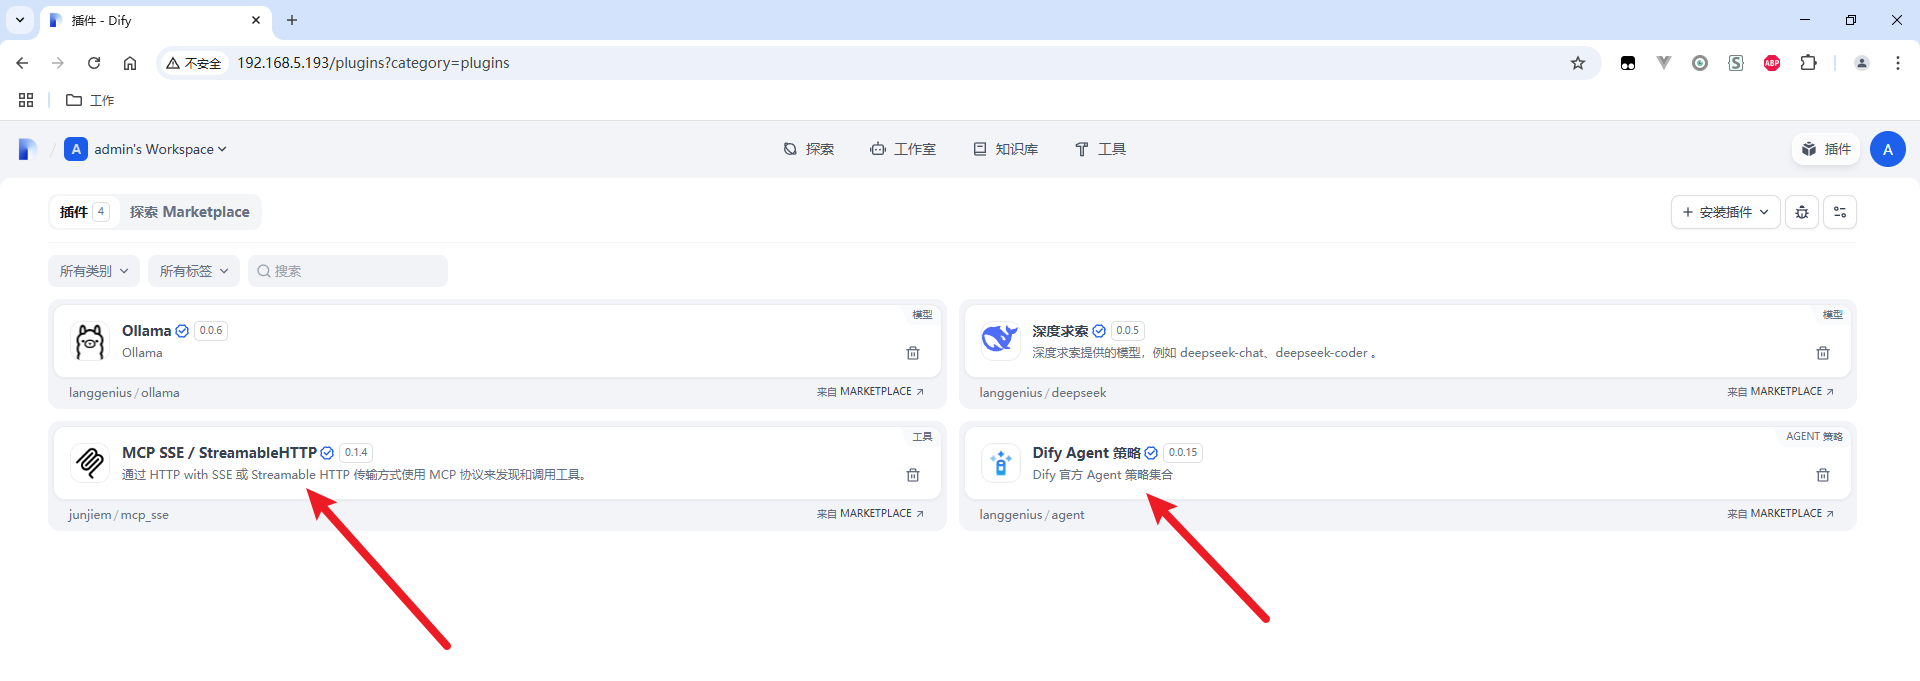Click the MCP SSE plugin logo icon
The image size is (1920, 681).
tap(90, 463)
